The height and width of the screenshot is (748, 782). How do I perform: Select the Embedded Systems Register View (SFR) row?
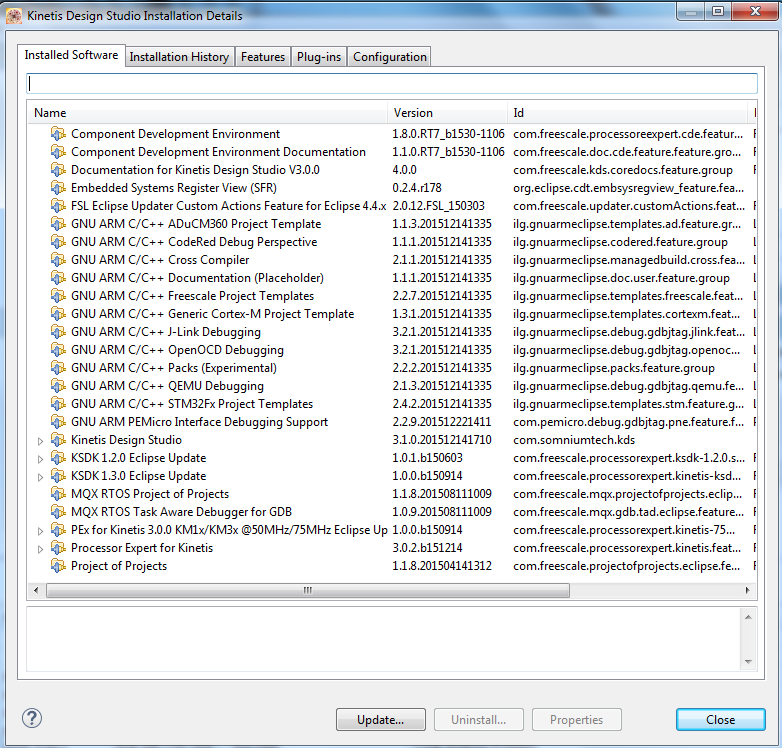[x=392, y=187]
